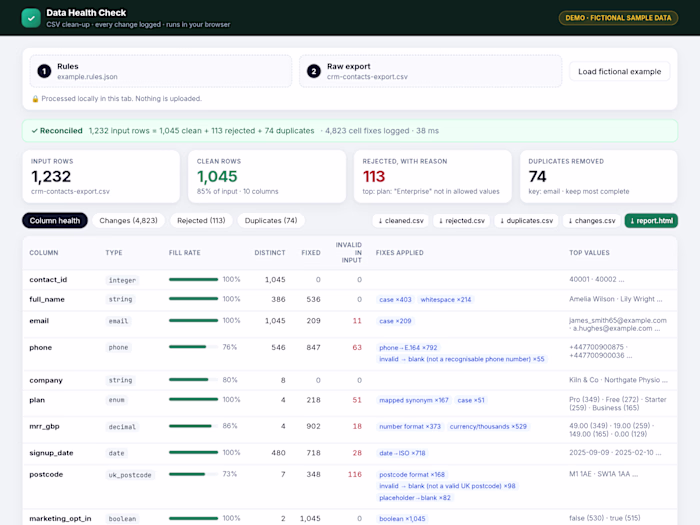700x525 pixels.
Task: Click the Rejected with reason 113 card
Action: [x=433, y=176]
